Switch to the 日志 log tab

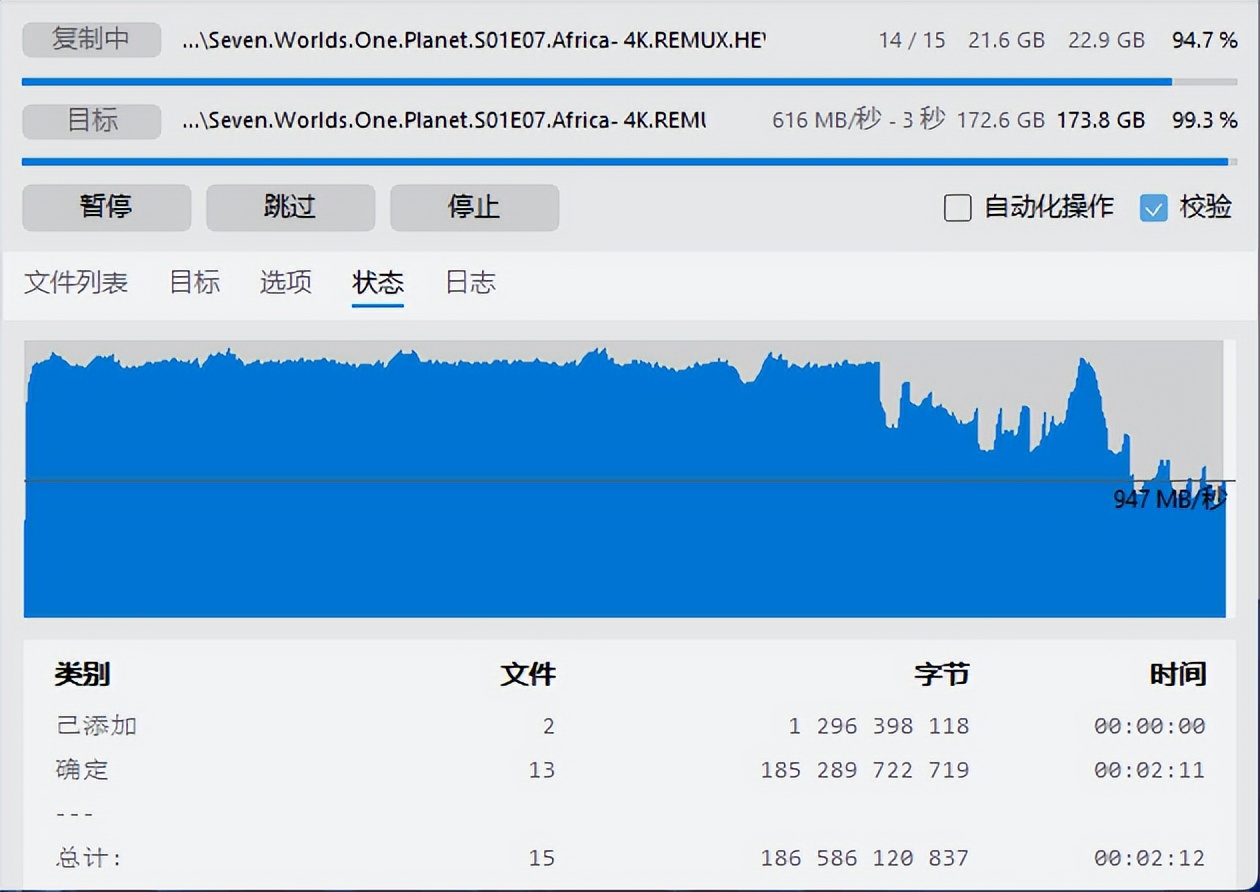[x=470, y=283]
